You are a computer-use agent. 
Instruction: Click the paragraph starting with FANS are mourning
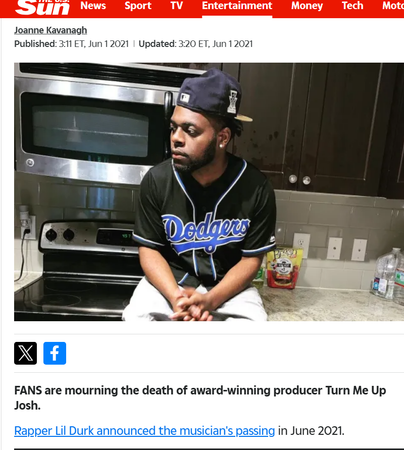click(x=200, y=398)
